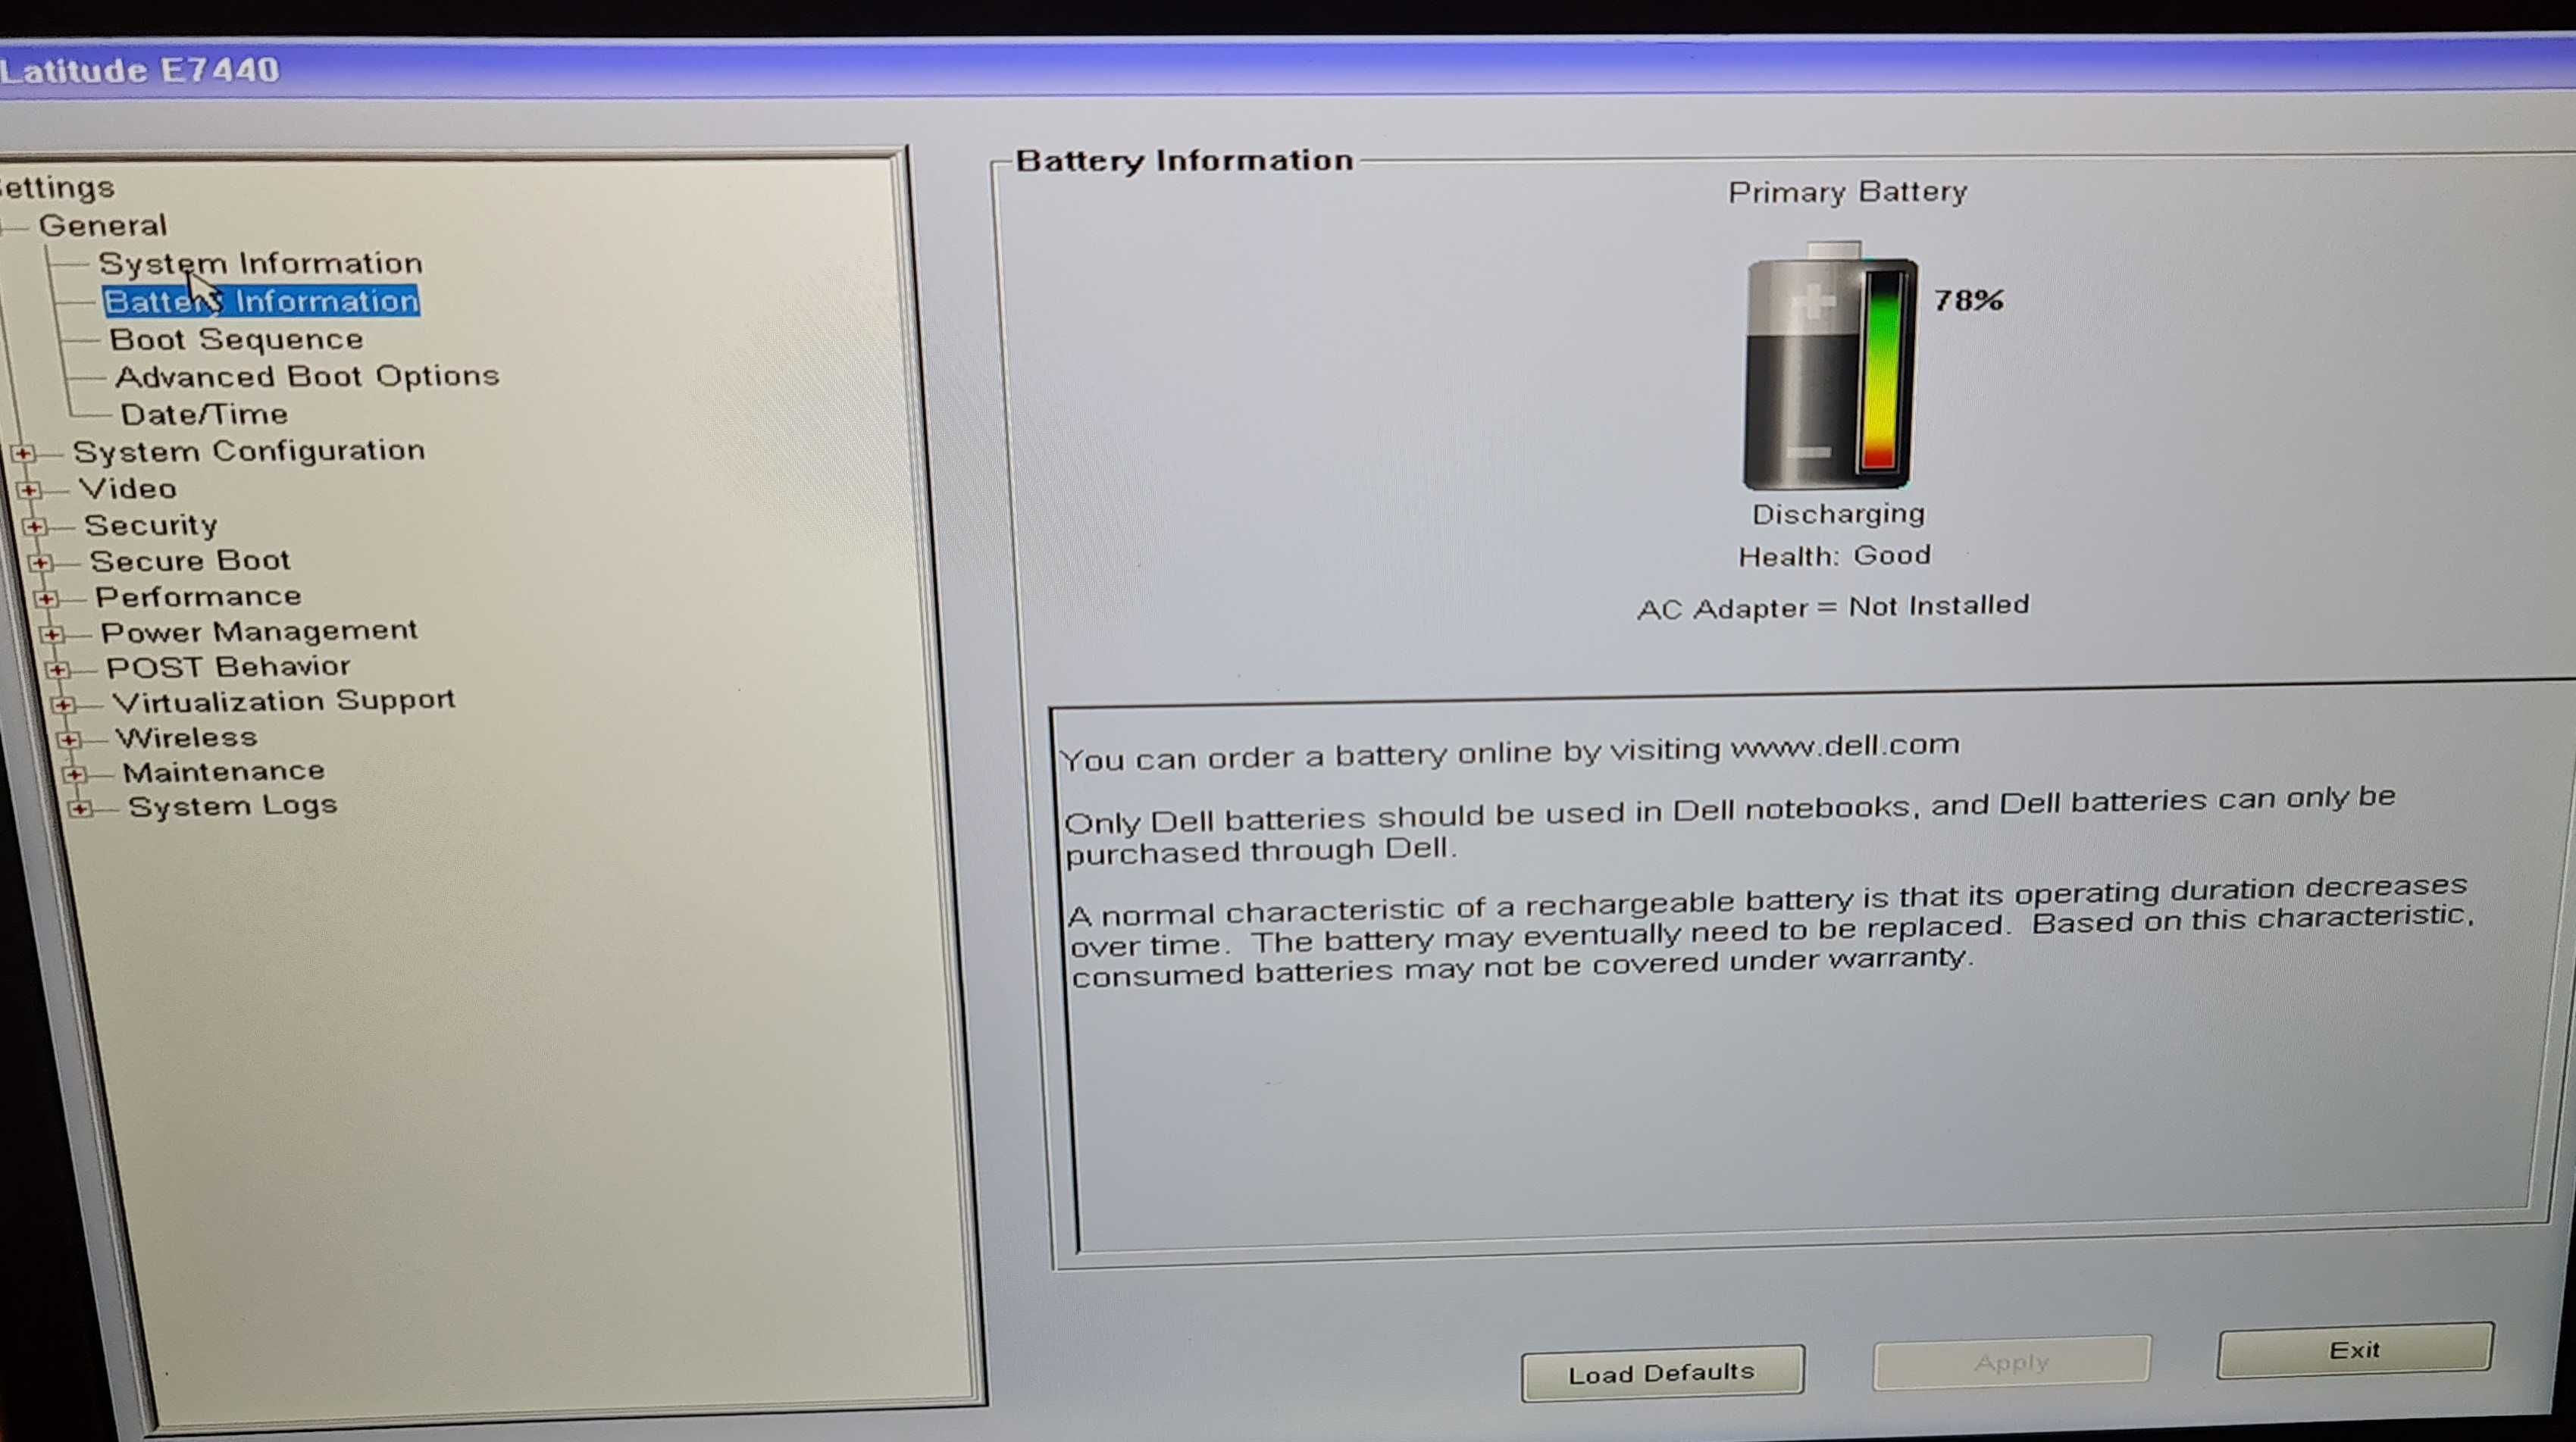
Task: Click the Latitude E7440 title bar
Action: [x=1288, y=70]
